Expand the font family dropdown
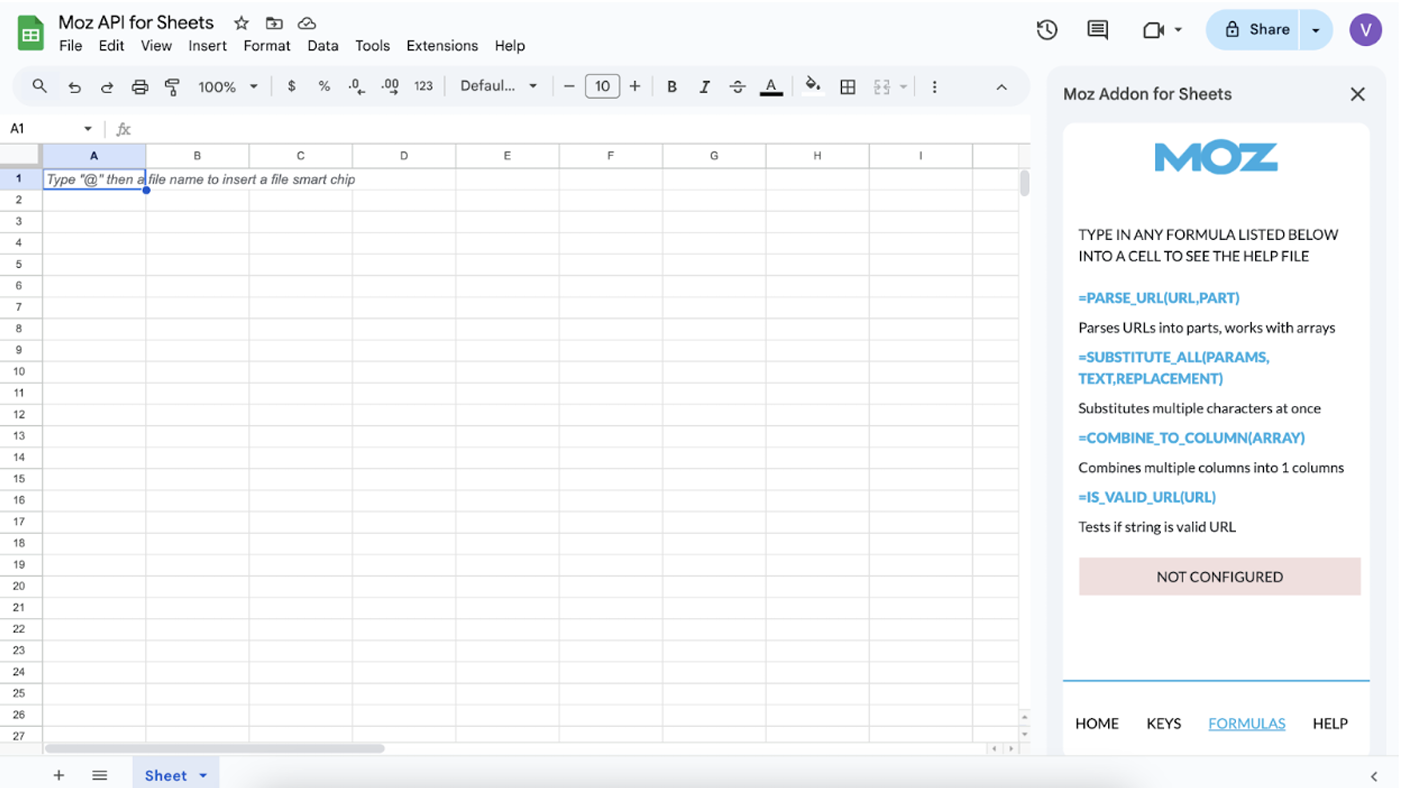Image resolution: width=1402 pixels, height=788 pixels. [498, 86]
